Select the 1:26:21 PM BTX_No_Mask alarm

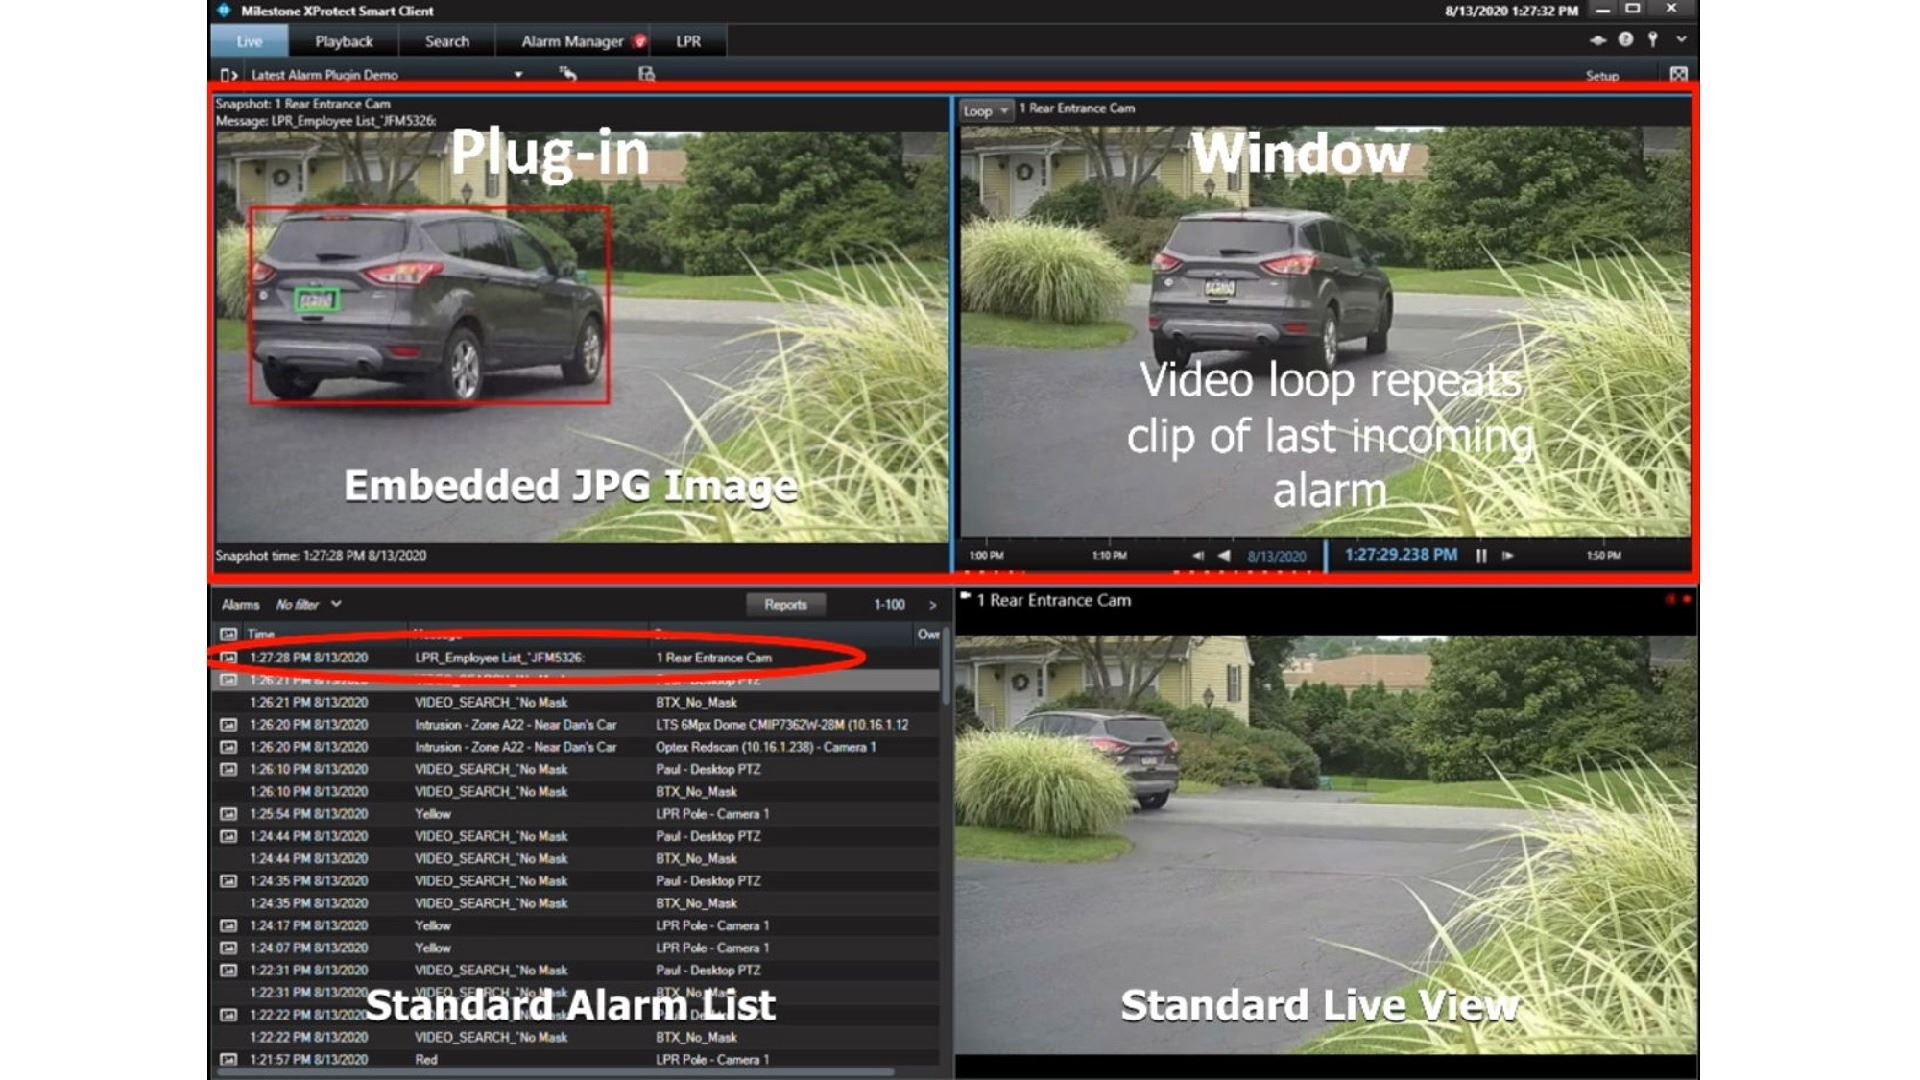[x=575, y=703]
